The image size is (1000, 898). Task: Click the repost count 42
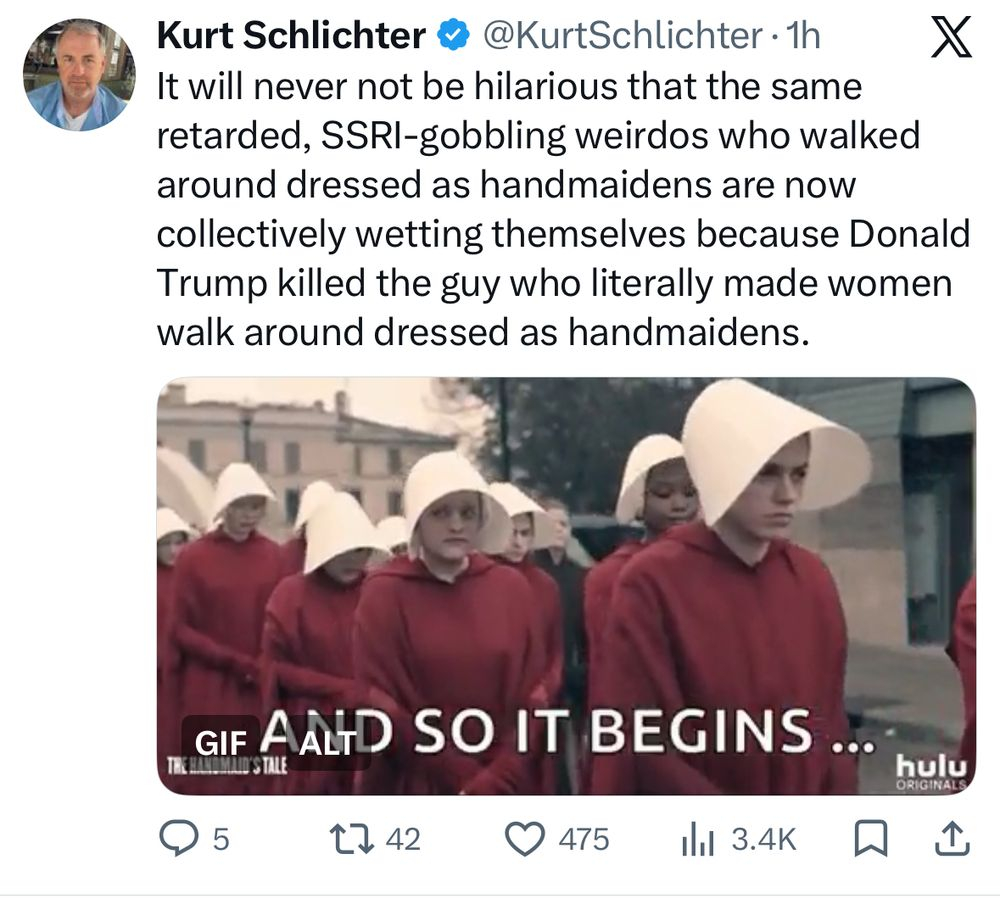(x=402, y=839)
